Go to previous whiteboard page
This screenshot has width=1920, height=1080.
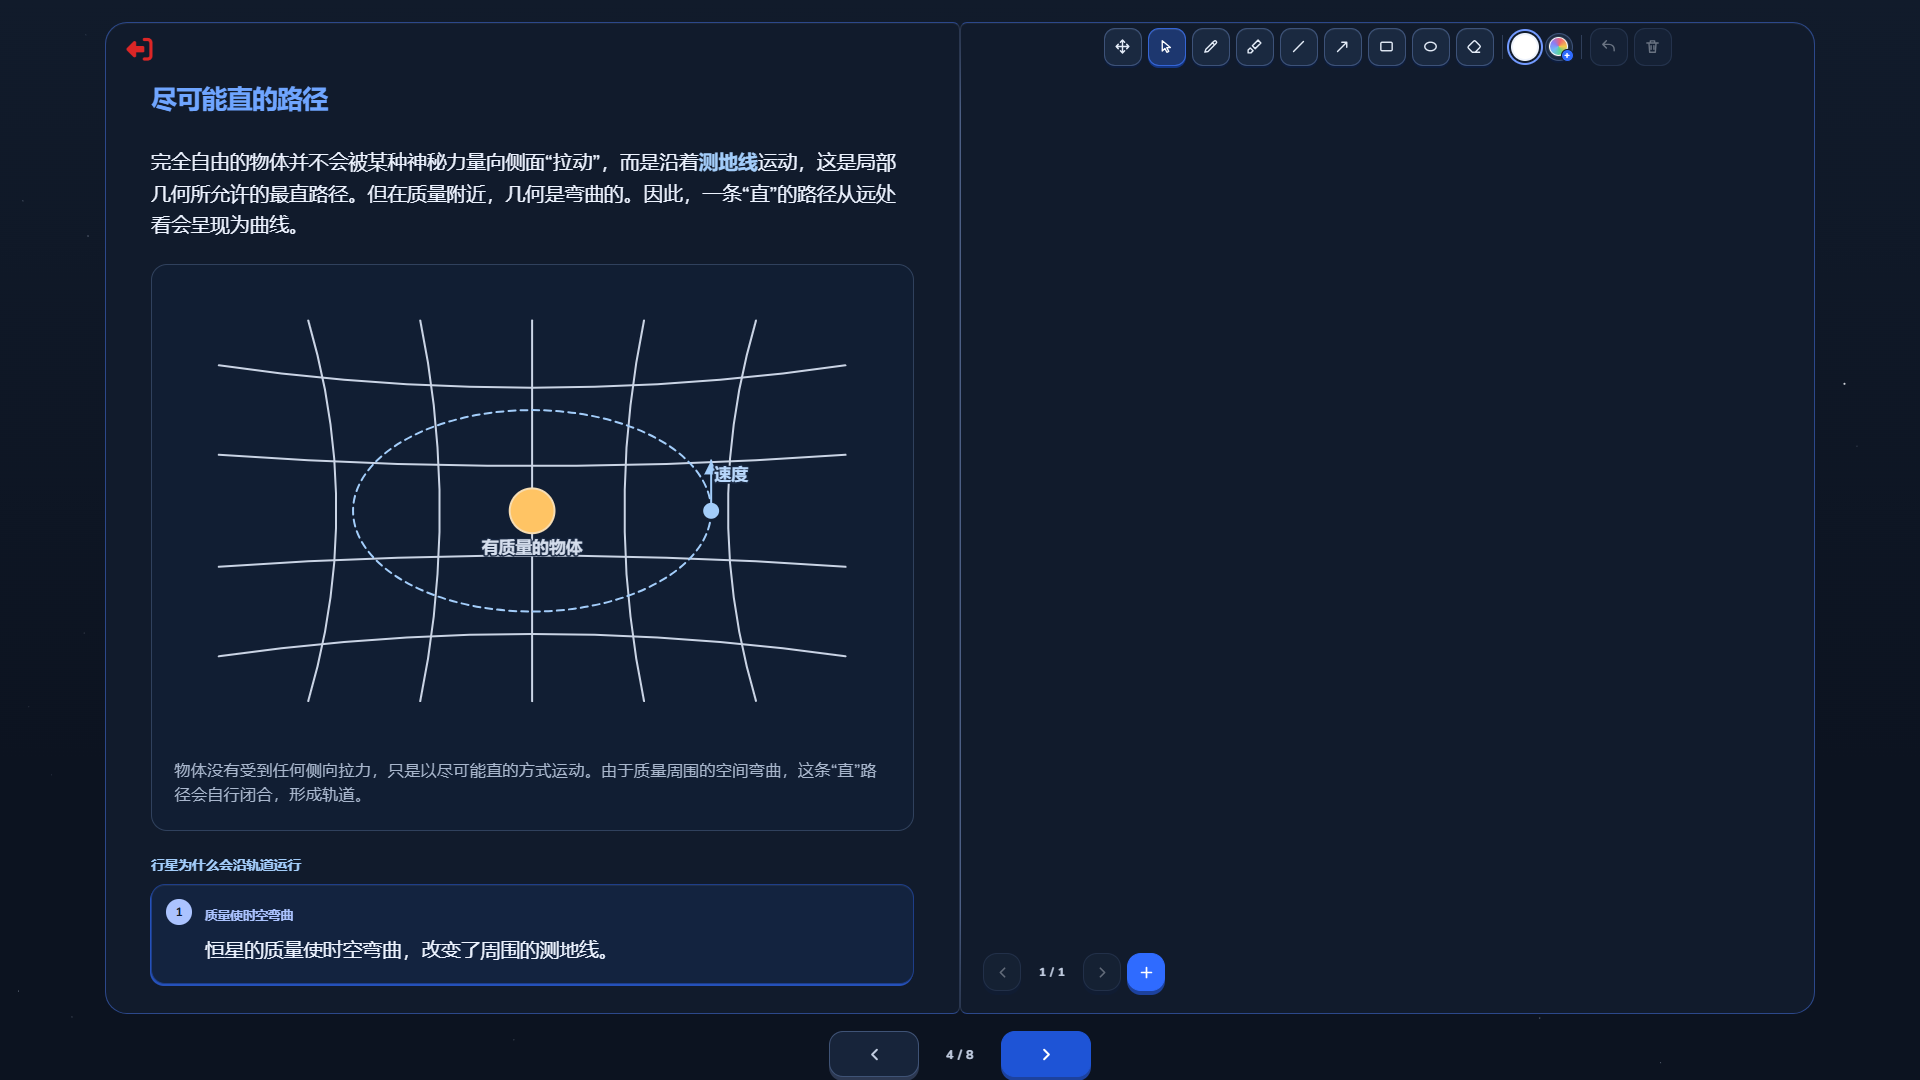(1002, 972)
